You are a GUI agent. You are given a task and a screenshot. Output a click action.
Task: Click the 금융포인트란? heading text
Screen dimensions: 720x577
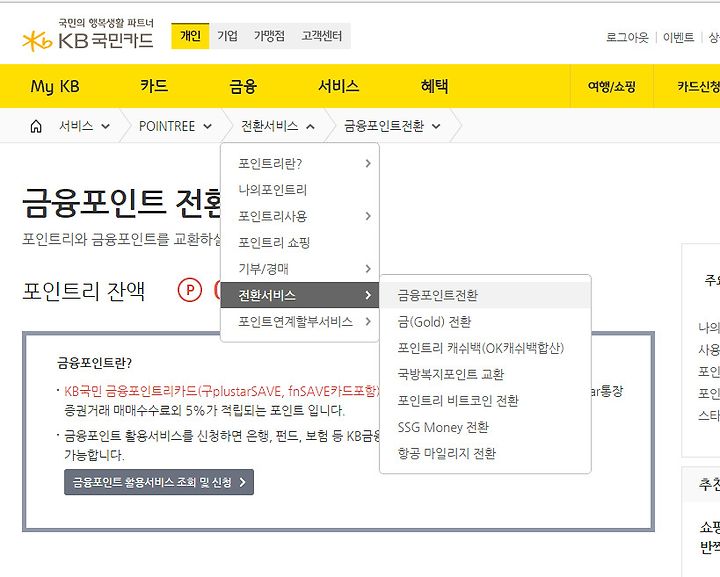tap(94, 363)
